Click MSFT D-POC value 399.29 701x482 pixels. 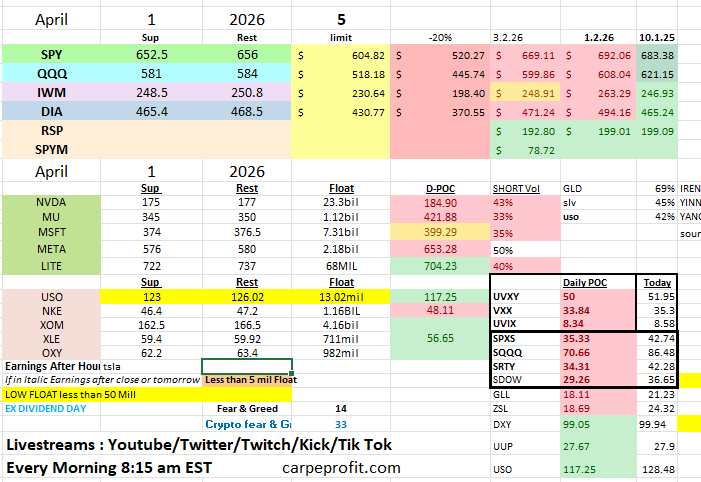(440, 232)
